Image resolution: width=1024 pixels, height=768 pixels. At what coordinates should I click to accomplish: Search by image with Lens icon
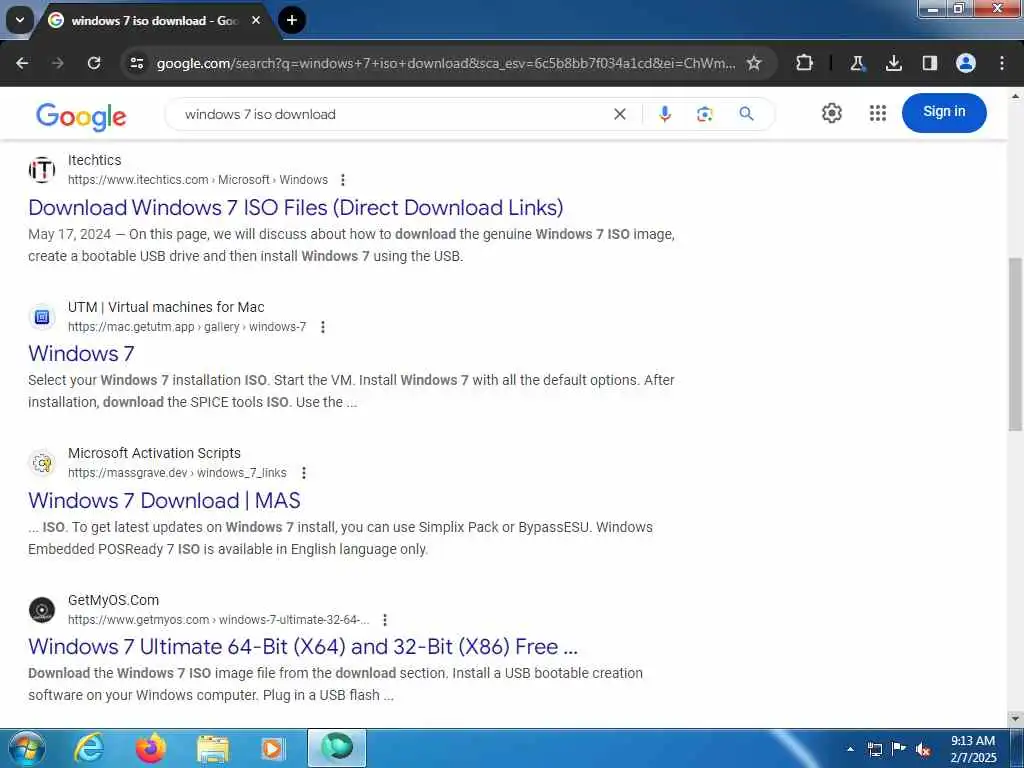(705, 114)
